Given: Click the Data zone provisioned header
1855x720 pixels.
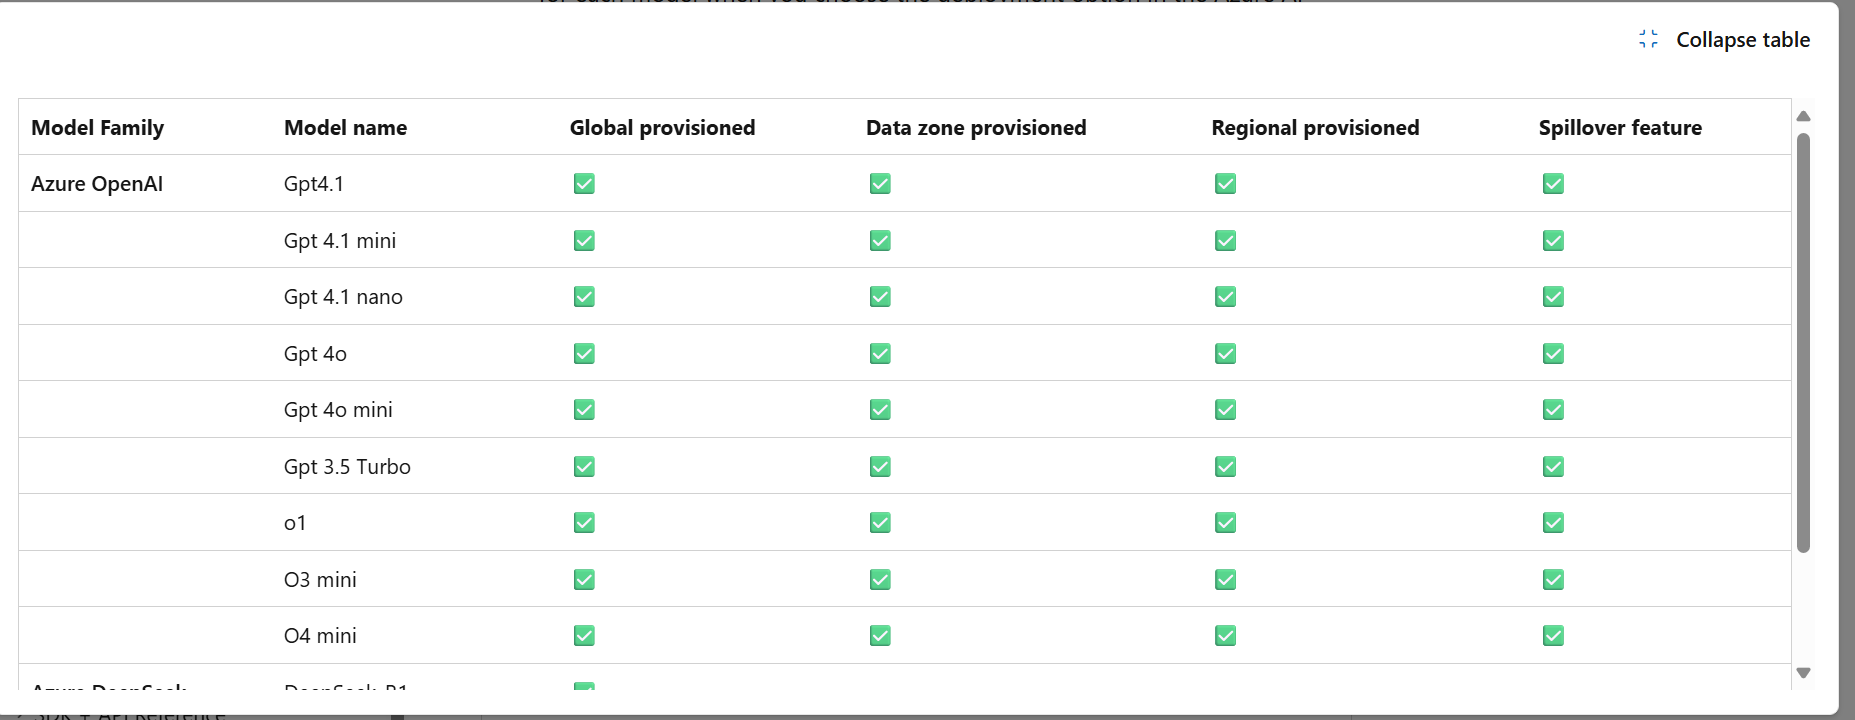Looking at the screenshot, I should point(975,128).
